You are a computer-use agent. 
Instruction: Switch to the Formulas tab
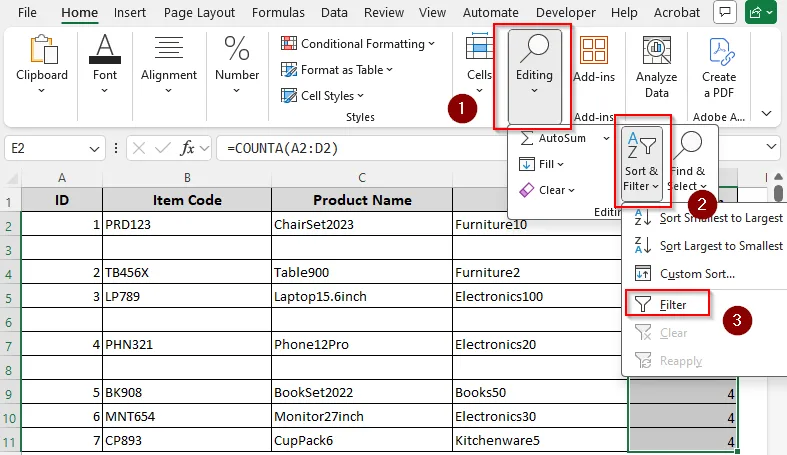278,13
